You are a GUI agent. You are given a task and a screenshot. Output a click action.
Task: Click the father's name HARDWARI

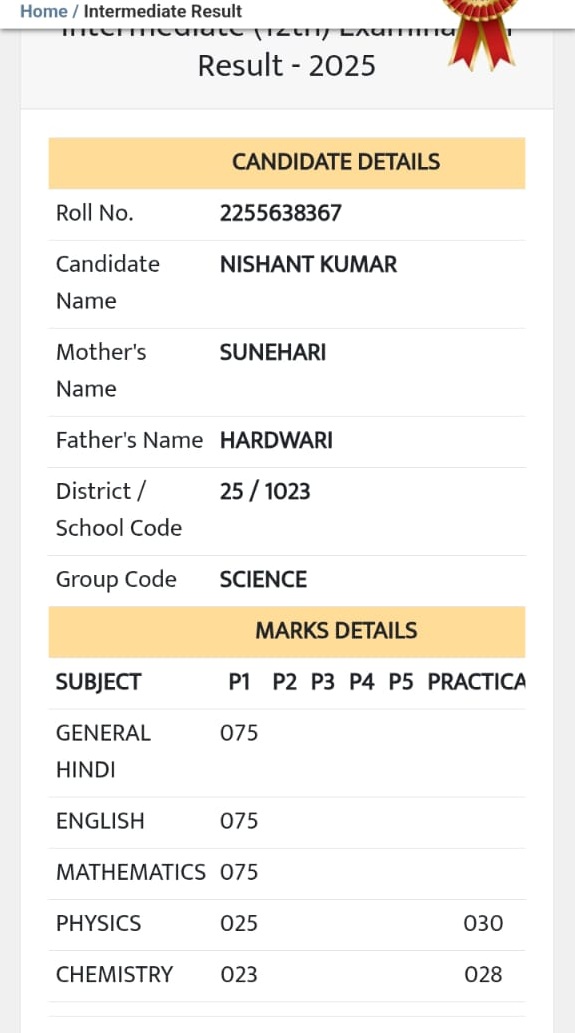pyautogui.click(x=276, y=440)
